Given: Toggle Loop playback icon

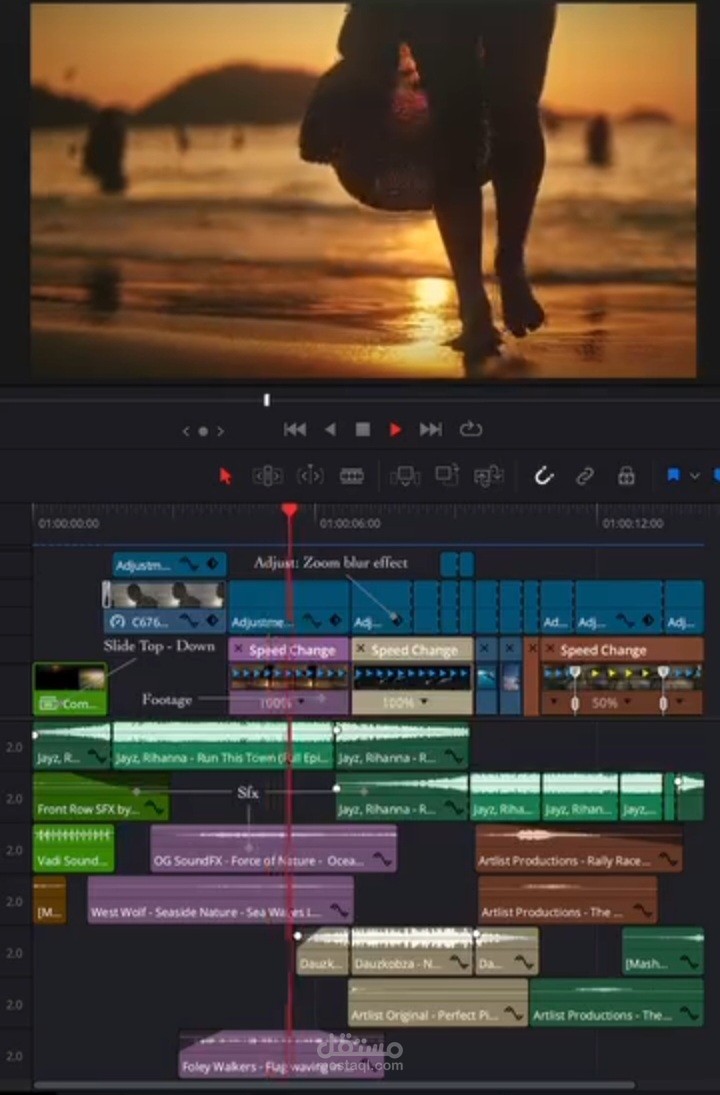Looking at the screenshot, I should (471, 429).
